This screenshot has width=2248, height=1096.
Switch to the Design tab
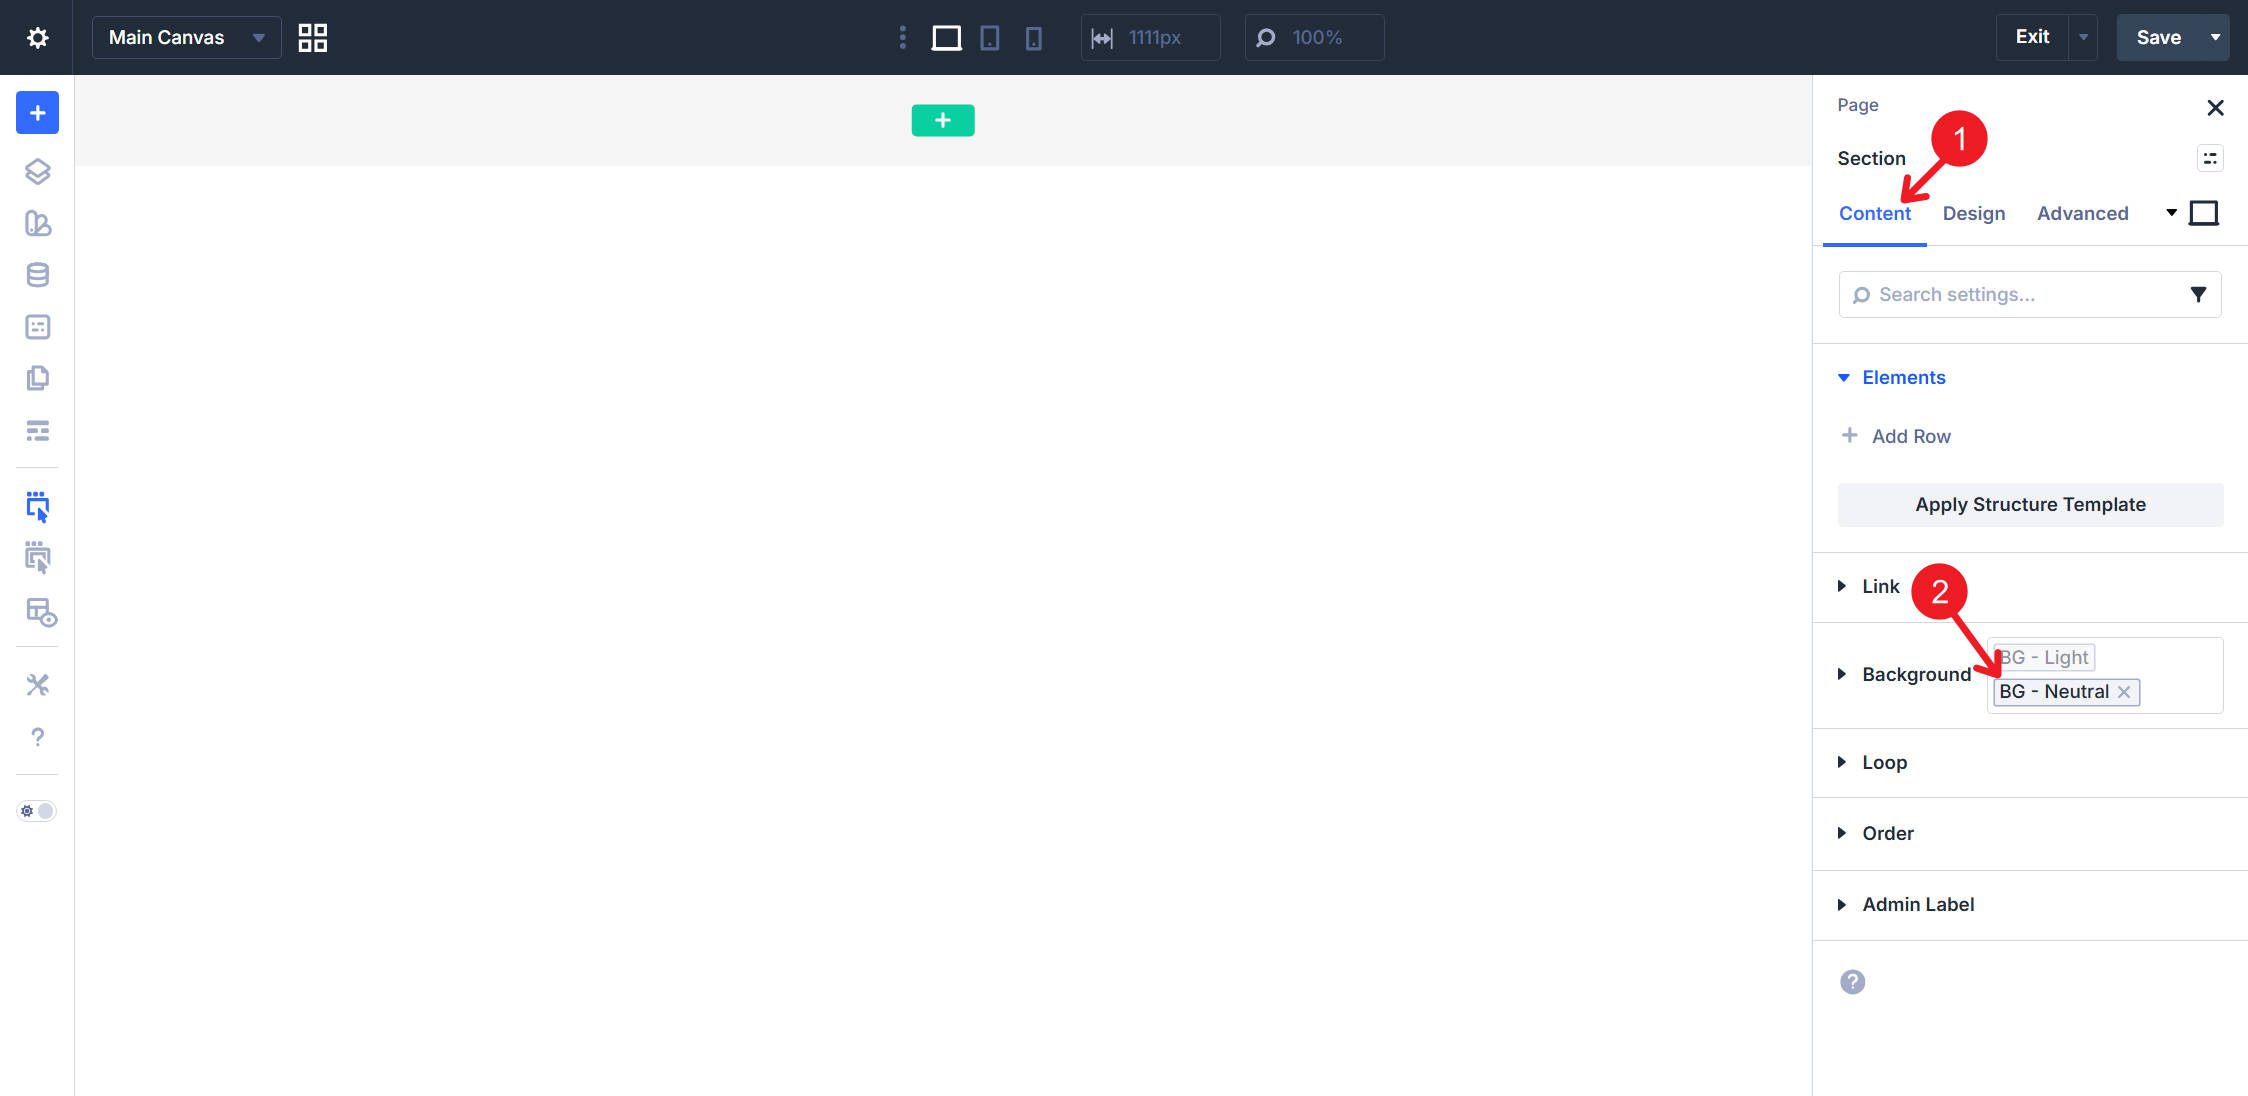[x=1973, y=213]
